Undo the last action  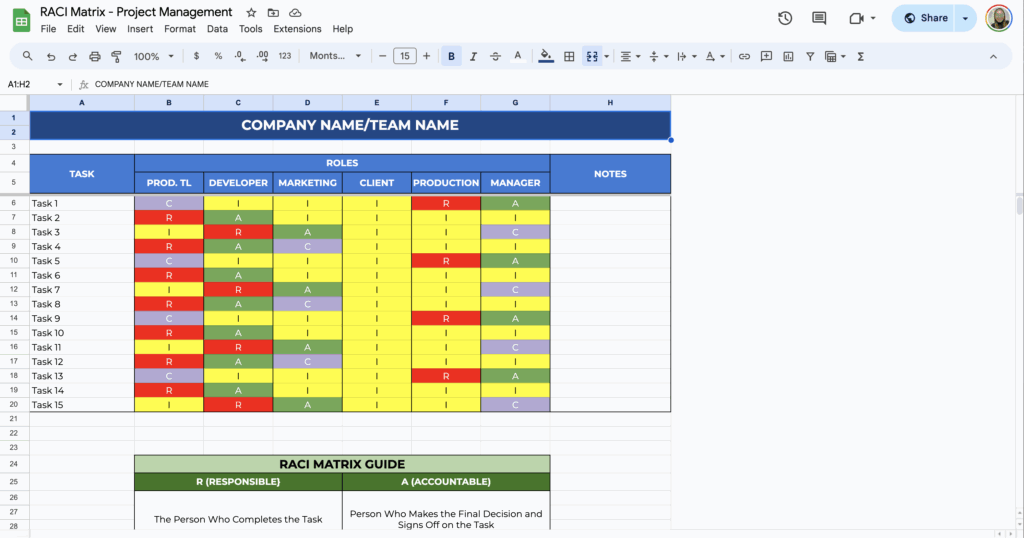(51, 57)
